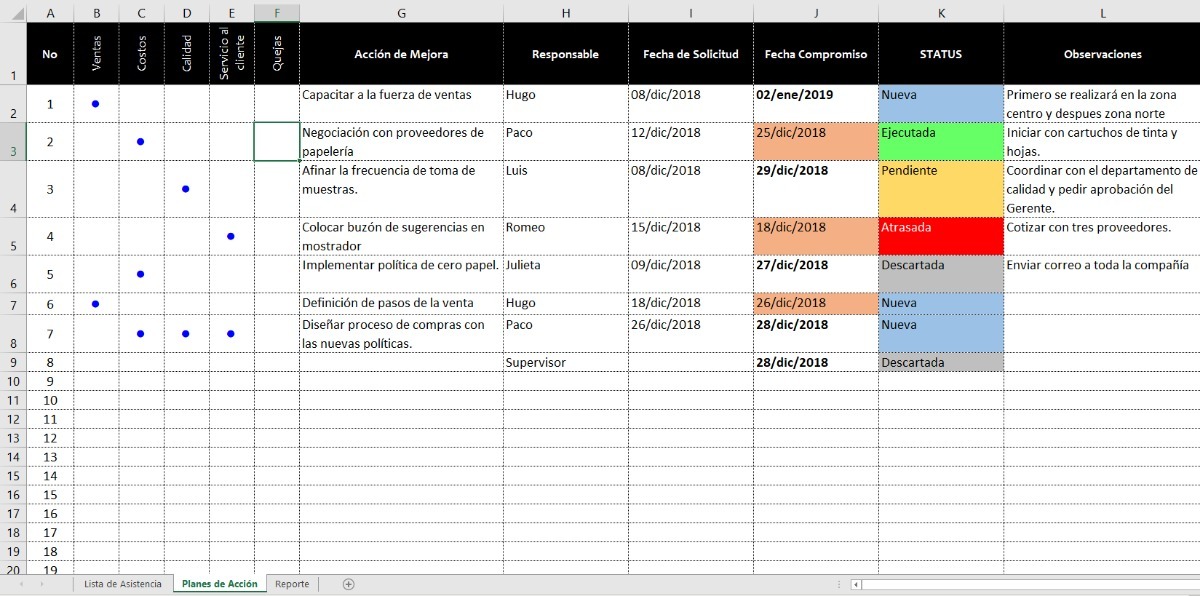Select column L header
Image resolution: width=1200 pixels, height=596 pixels.
(1102, 13)
